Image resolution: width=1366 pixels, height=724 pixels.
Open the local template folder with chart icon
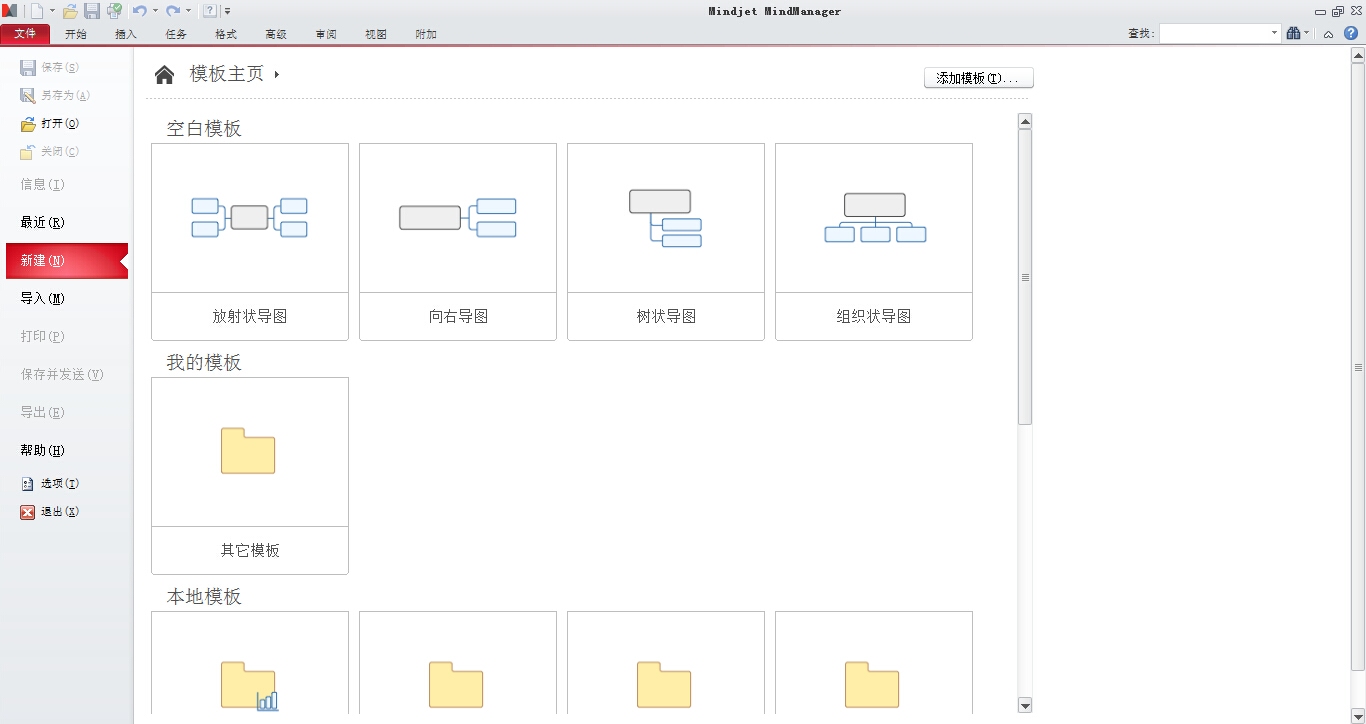[250, 665]
